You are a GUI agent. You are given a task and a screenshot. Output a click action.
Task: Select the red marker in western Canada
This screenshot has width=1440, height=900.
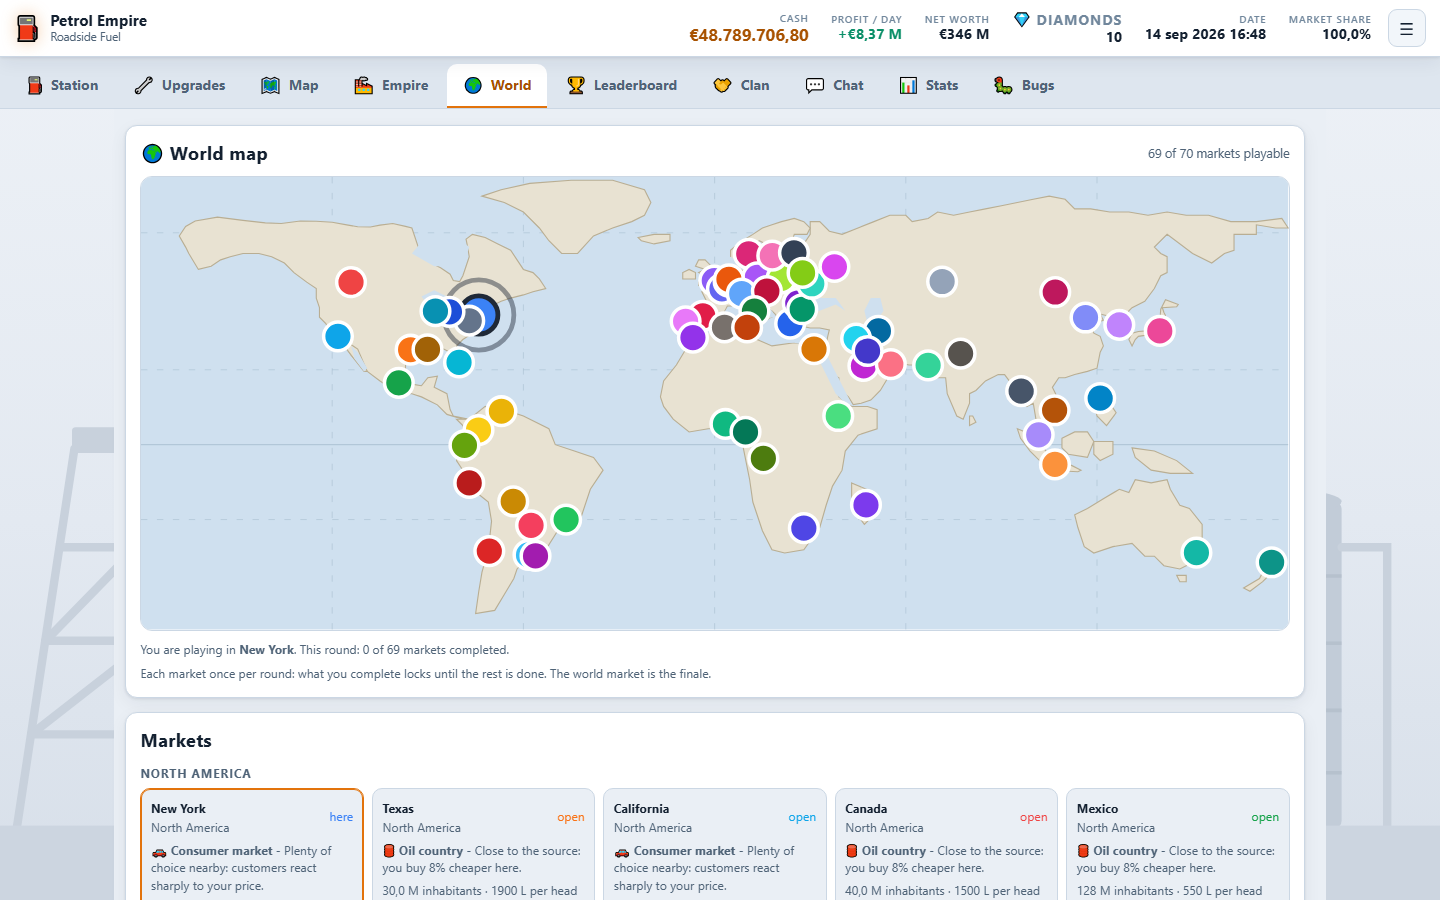pos(351,282)
